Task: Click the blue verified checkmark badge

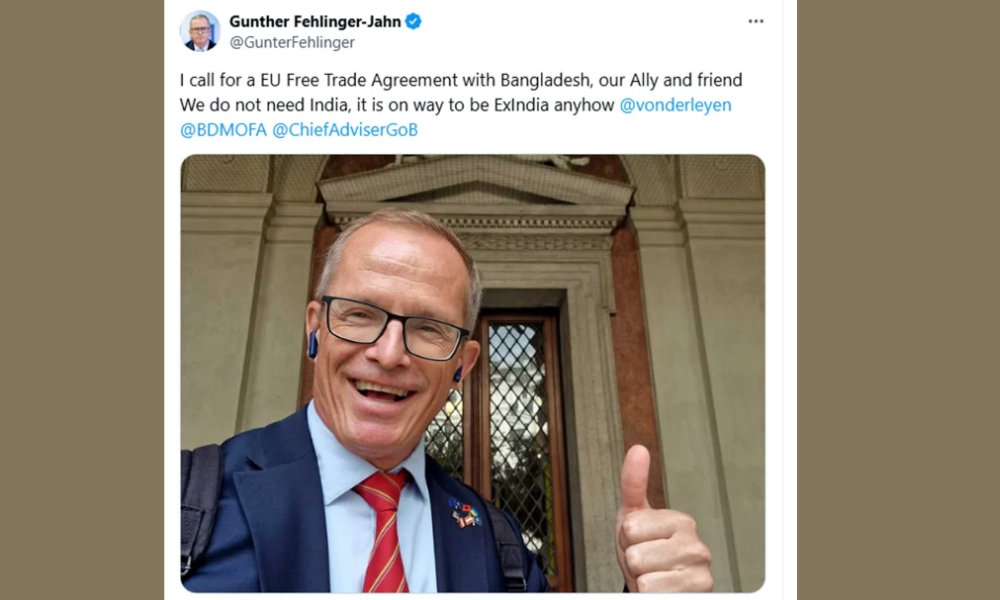Action: [x=413, y=22]
